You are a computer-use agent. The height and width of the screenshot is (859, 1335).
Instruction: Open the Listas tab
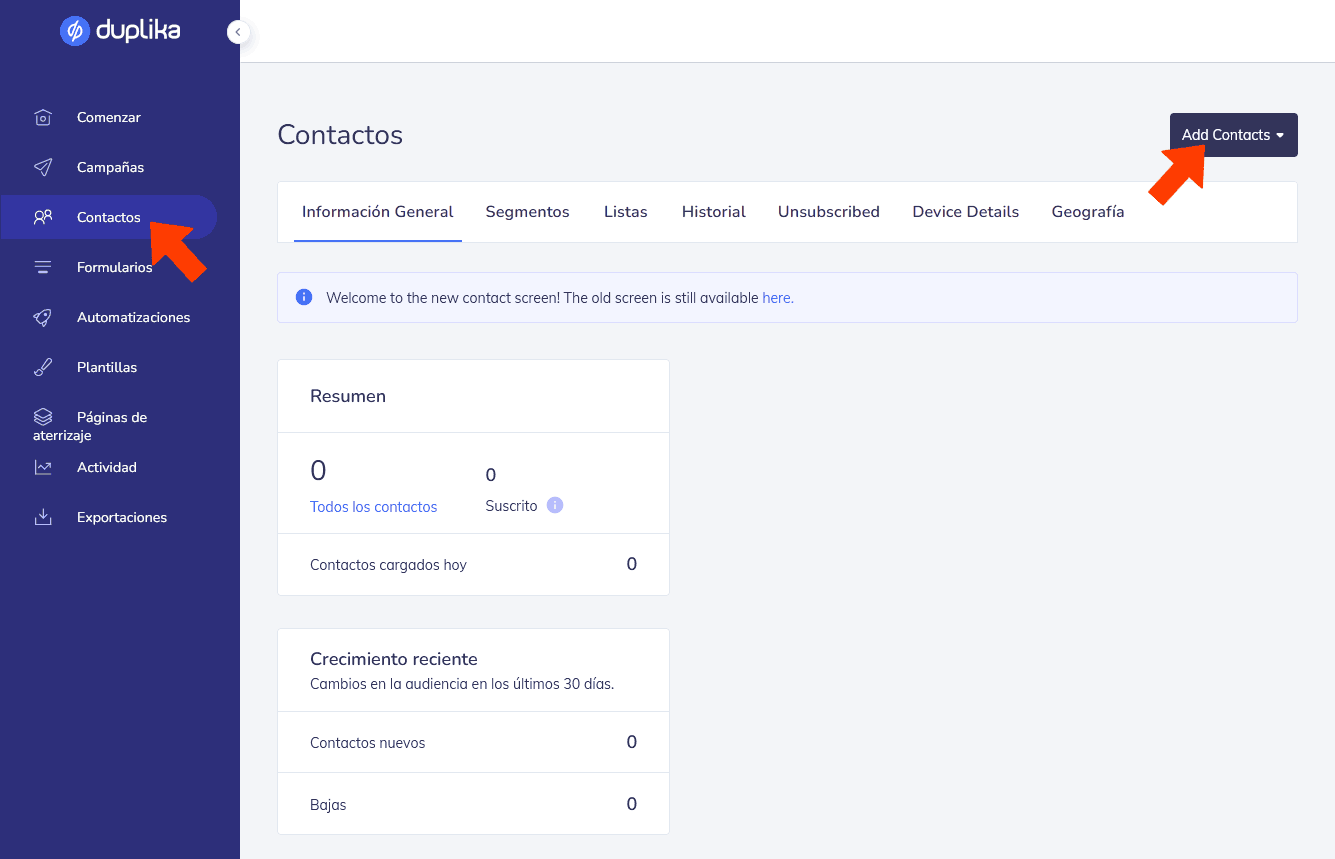pyautogui.click(x=625, y=212)
